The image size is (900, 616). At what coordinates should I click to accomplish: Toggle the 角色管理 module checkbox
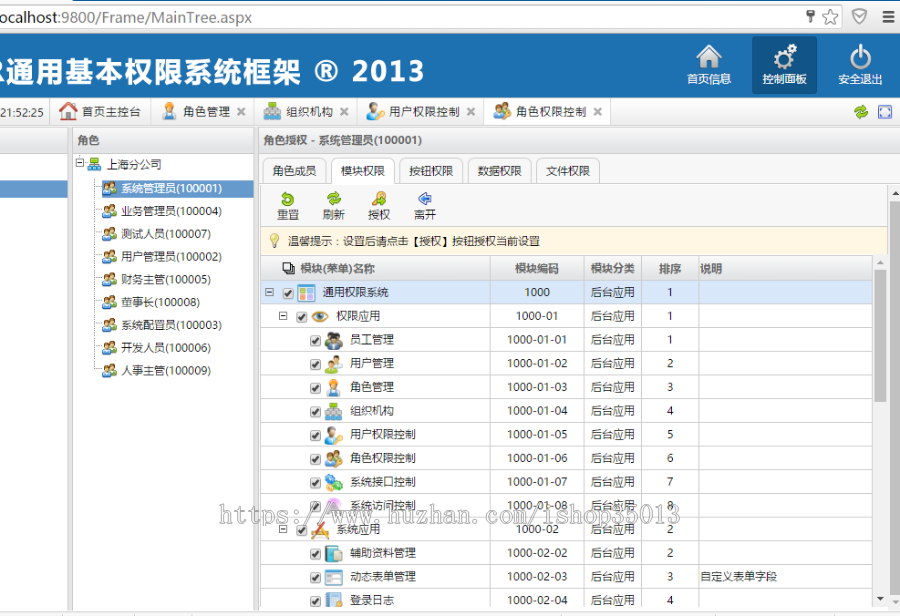[x=314, y=387]
